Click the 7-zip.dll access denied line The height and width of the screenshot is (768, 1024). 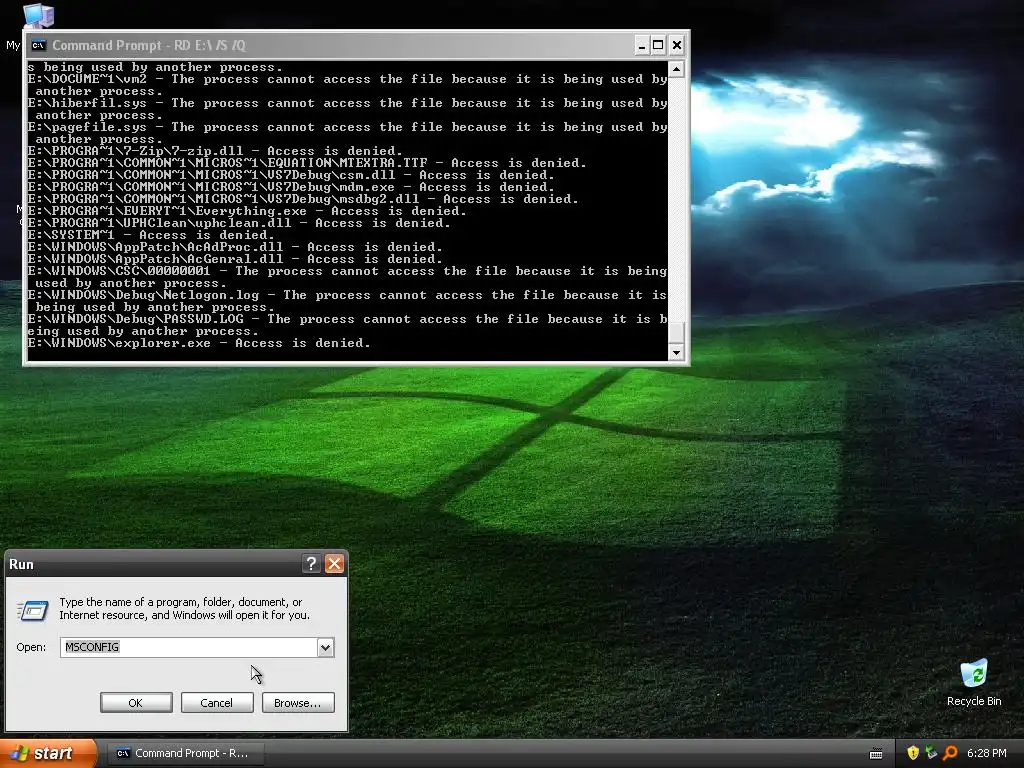tap(215, 151)
